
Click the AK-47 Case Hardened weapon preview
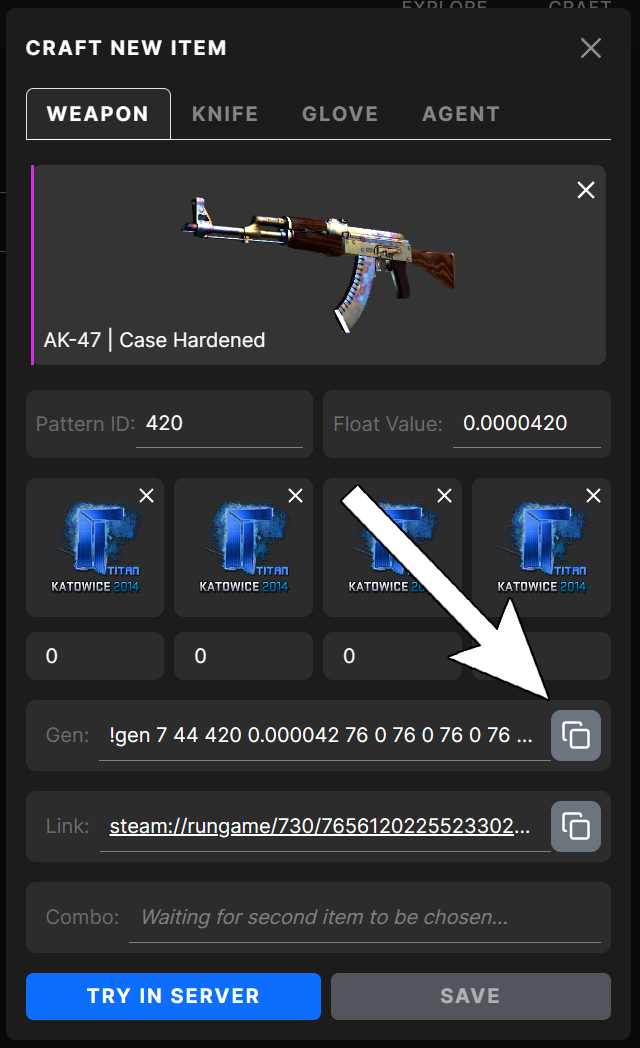[x=319, y=265]
